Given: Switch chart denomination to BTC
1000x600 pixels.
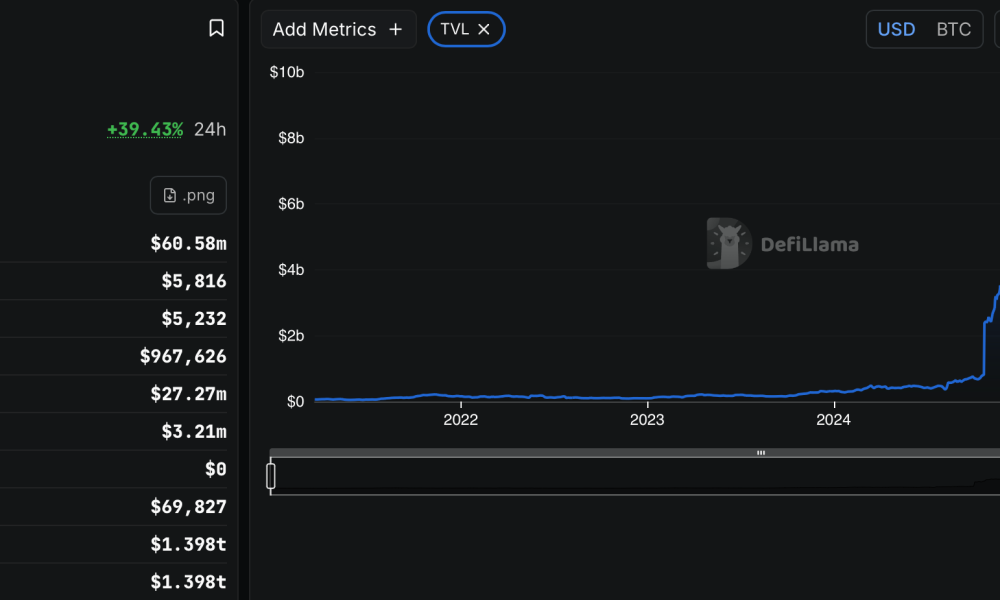Looking at the screenshot, I should point(953,30).
